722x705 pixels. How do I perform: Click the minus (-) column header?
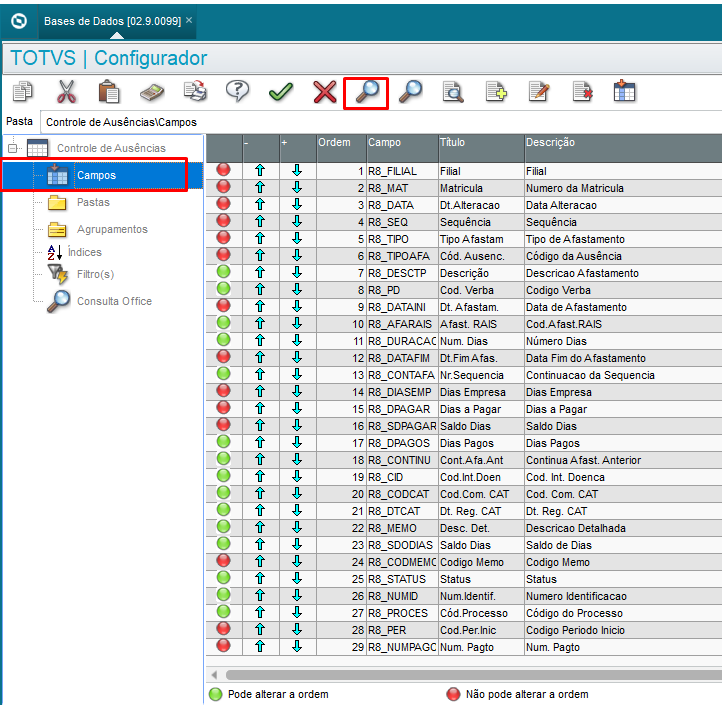pyautogui.click(x=261, y=148)
